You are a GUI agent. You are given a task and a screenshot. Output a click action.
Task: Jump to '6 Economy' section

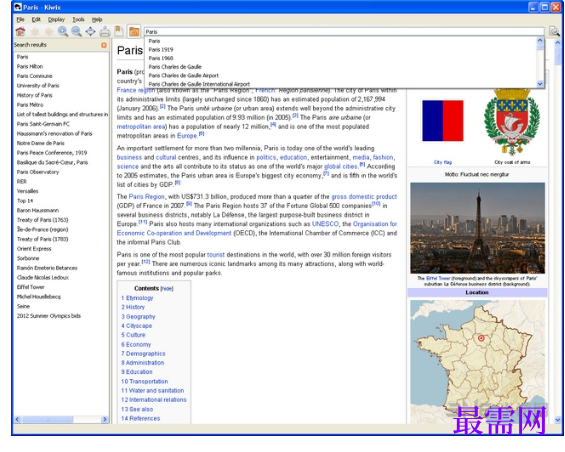[x=136, y=345]
